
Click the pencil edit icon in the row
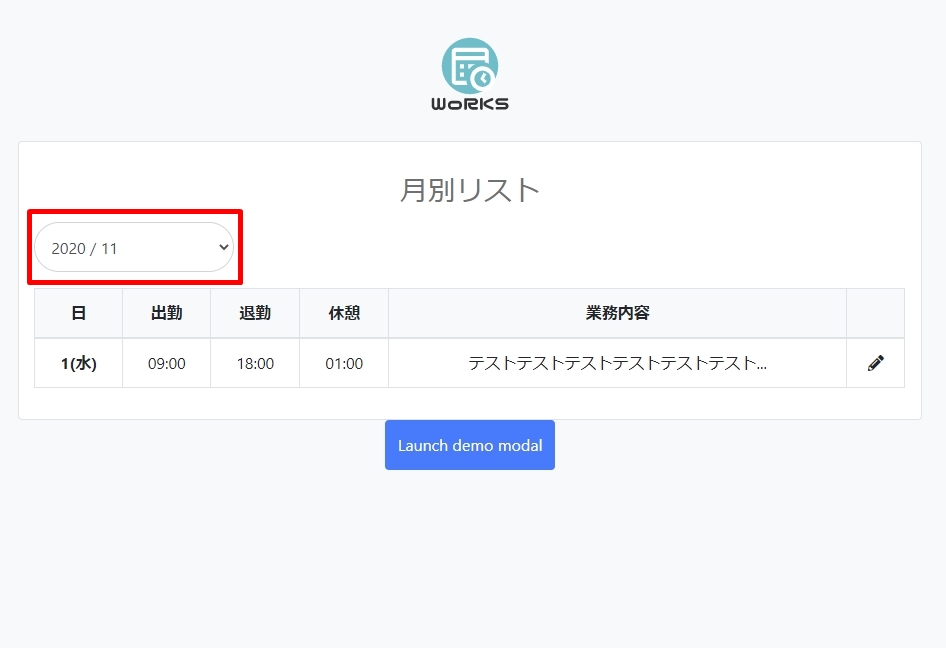click(875, 363)
